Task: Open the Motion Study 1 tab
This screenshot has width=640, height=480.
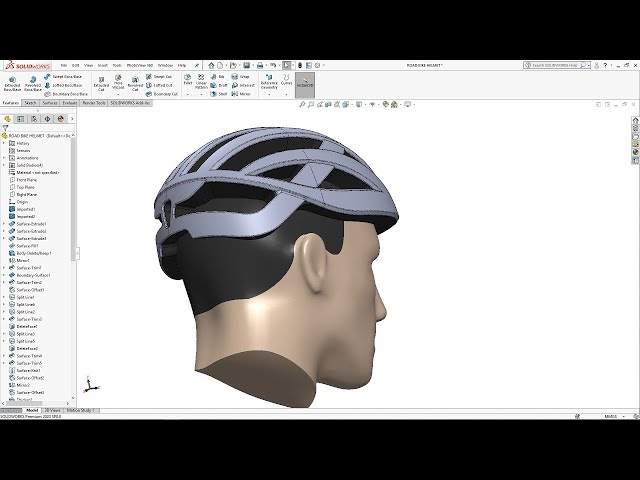Action: click(81, 410)
